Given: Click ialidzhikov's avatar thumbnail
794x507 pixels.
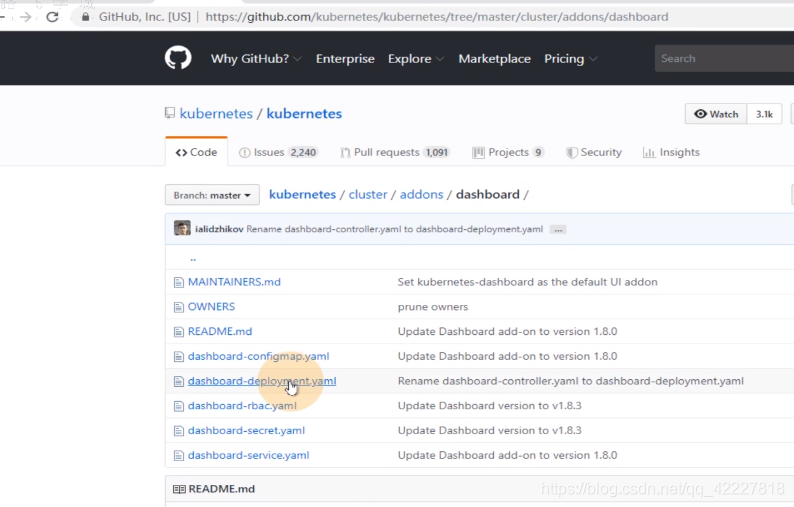Looking at the screenshot, I should tap(182, 228).
